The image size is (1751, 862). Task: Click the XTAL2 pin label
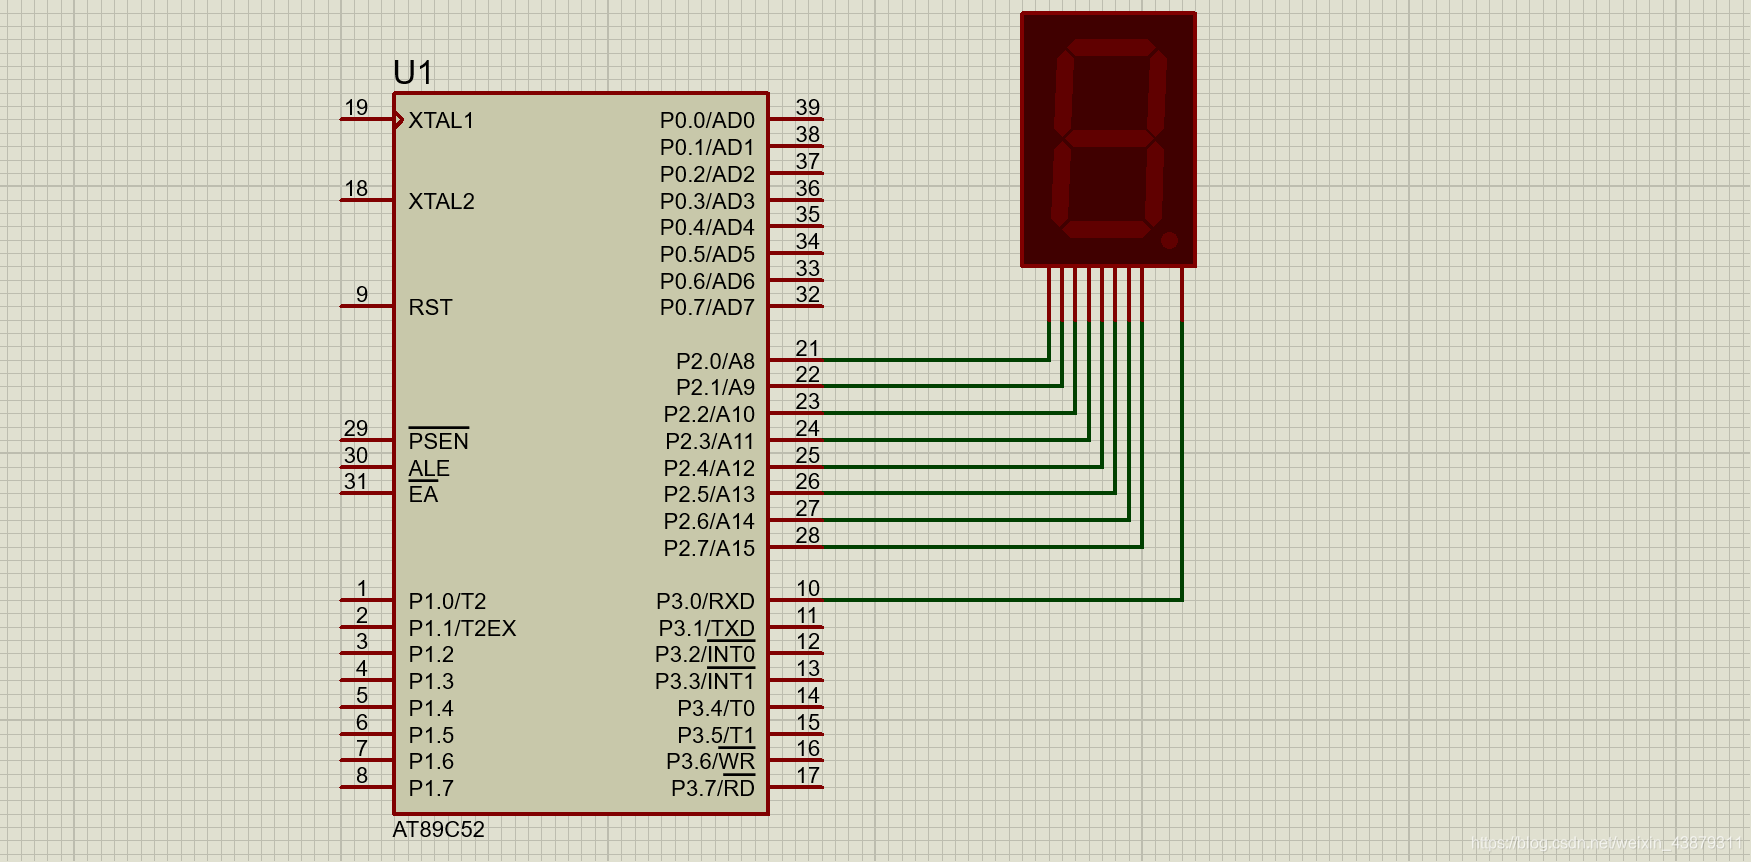[441, 201]
